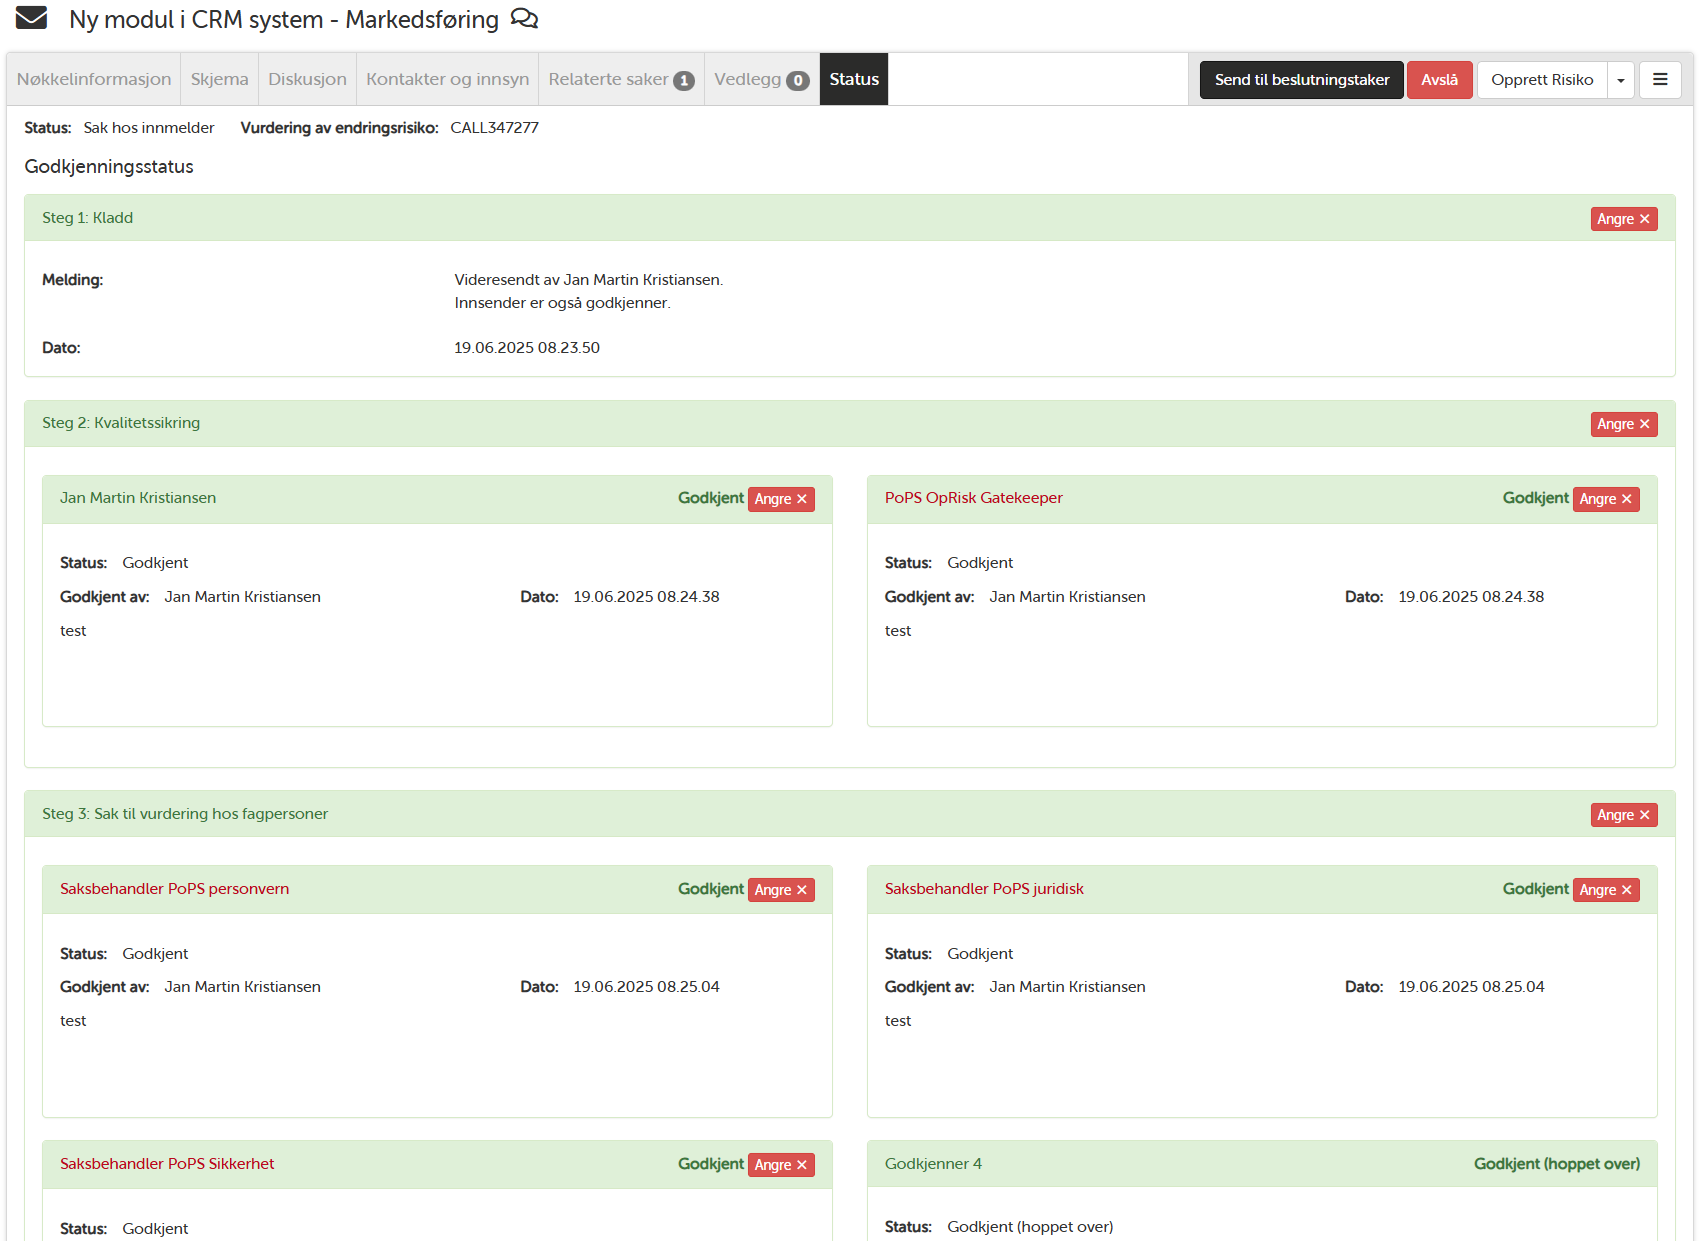
Task: Click Angre on Steg 2: Kvalitetssikring header
Action: point(1623,424)
